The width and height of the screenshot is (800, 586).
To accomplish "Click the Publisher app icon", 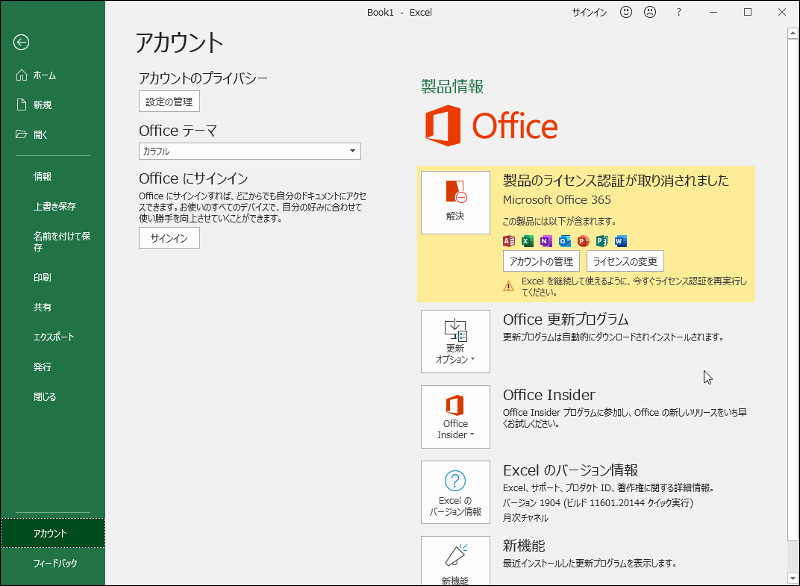I will tap(602, 241).
